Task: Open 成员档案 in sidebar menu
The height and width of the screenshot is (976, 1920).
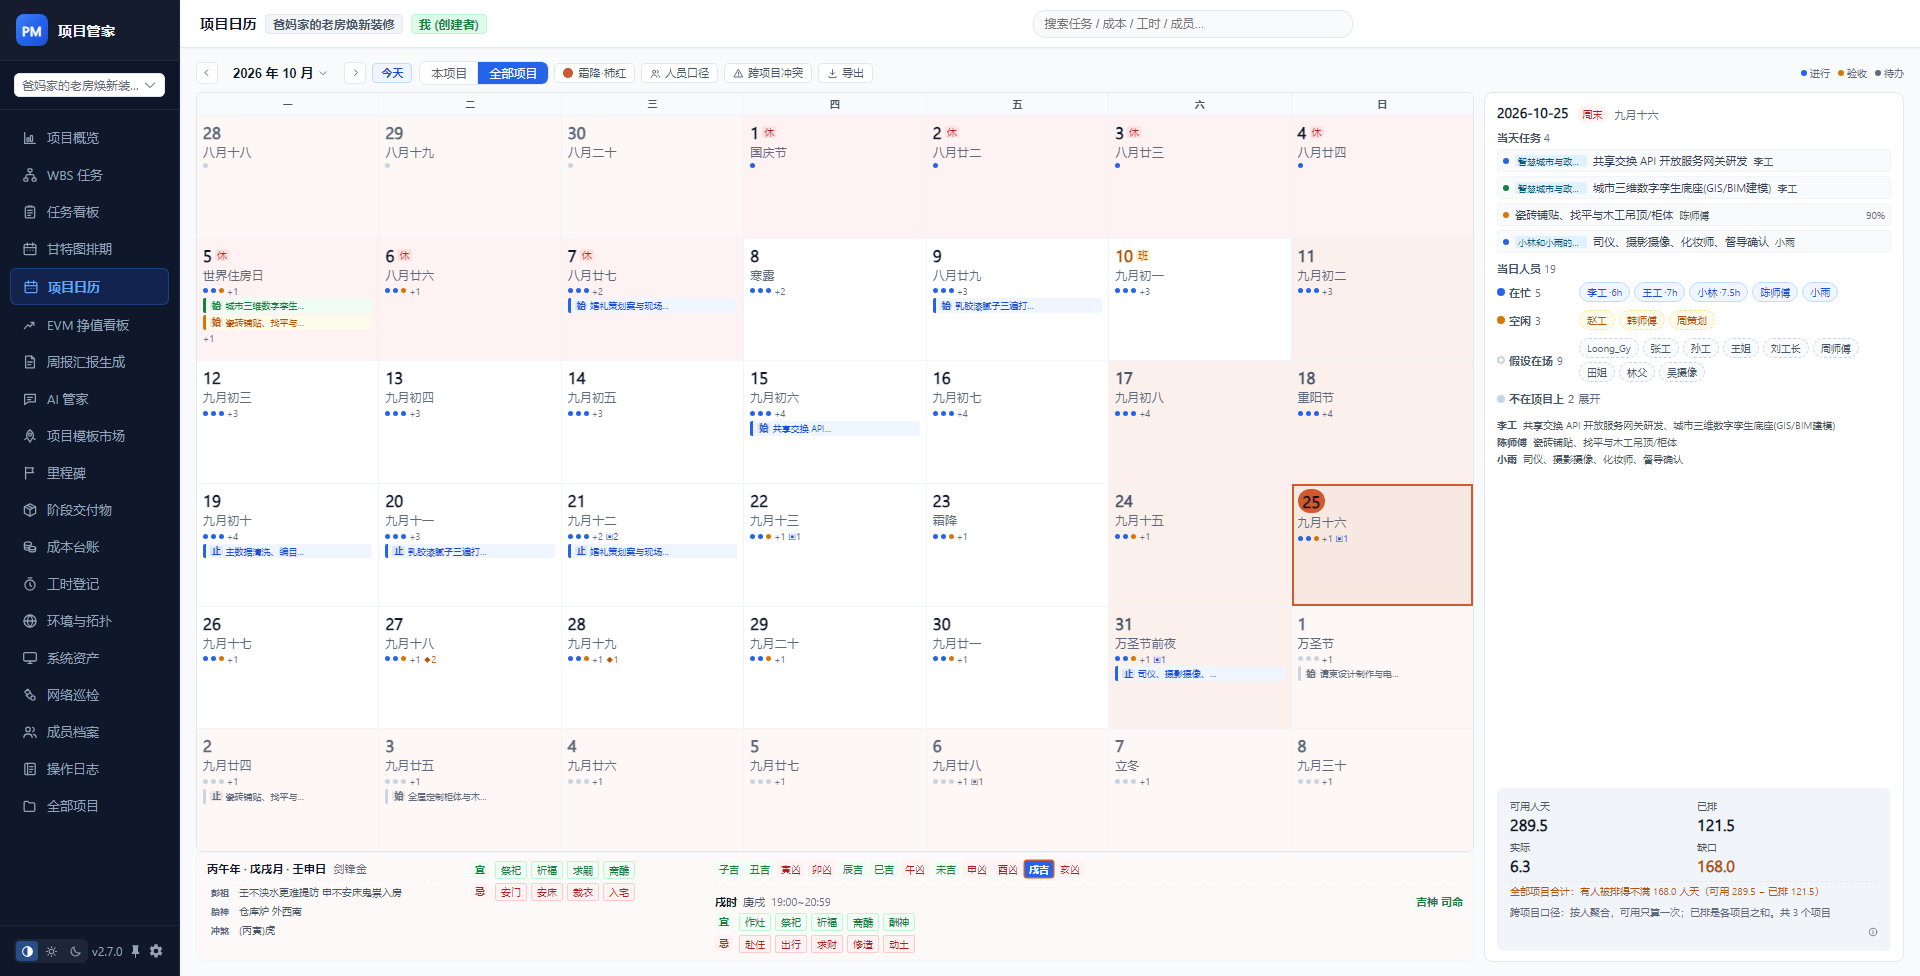Action: click(89, 732)
